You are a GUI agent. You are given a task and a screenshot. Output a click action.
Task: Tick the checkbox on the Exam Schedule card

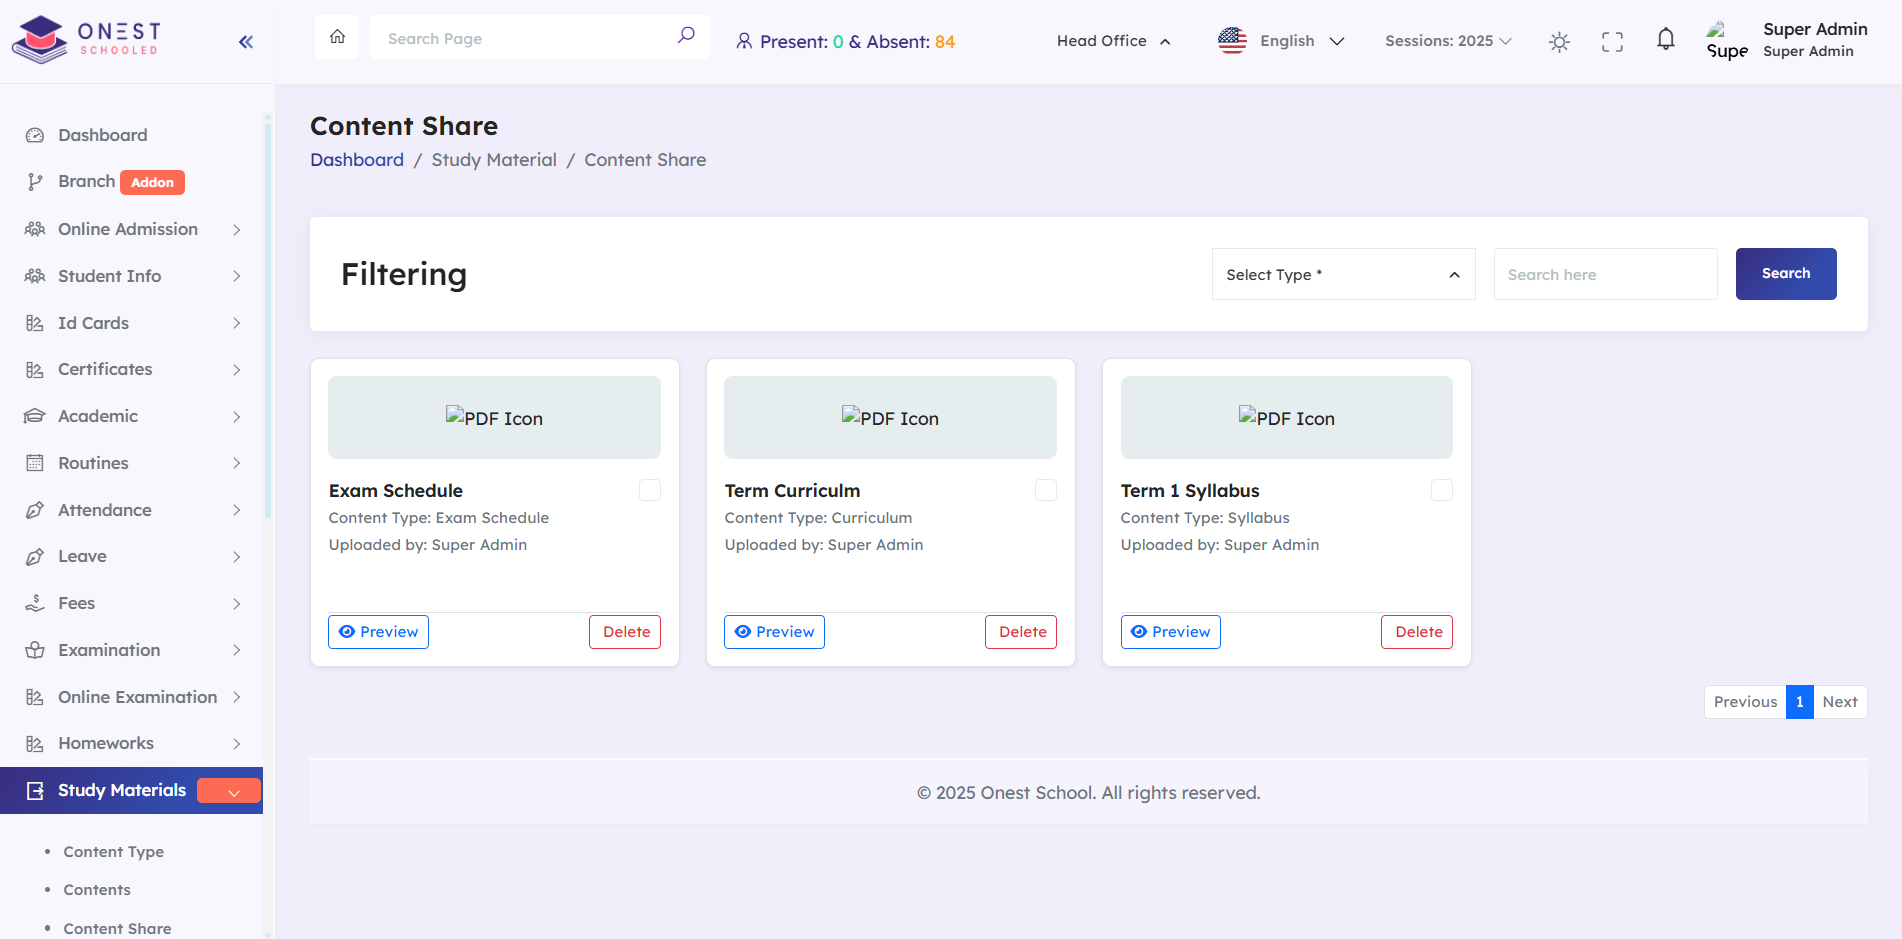tap(649, 490)
